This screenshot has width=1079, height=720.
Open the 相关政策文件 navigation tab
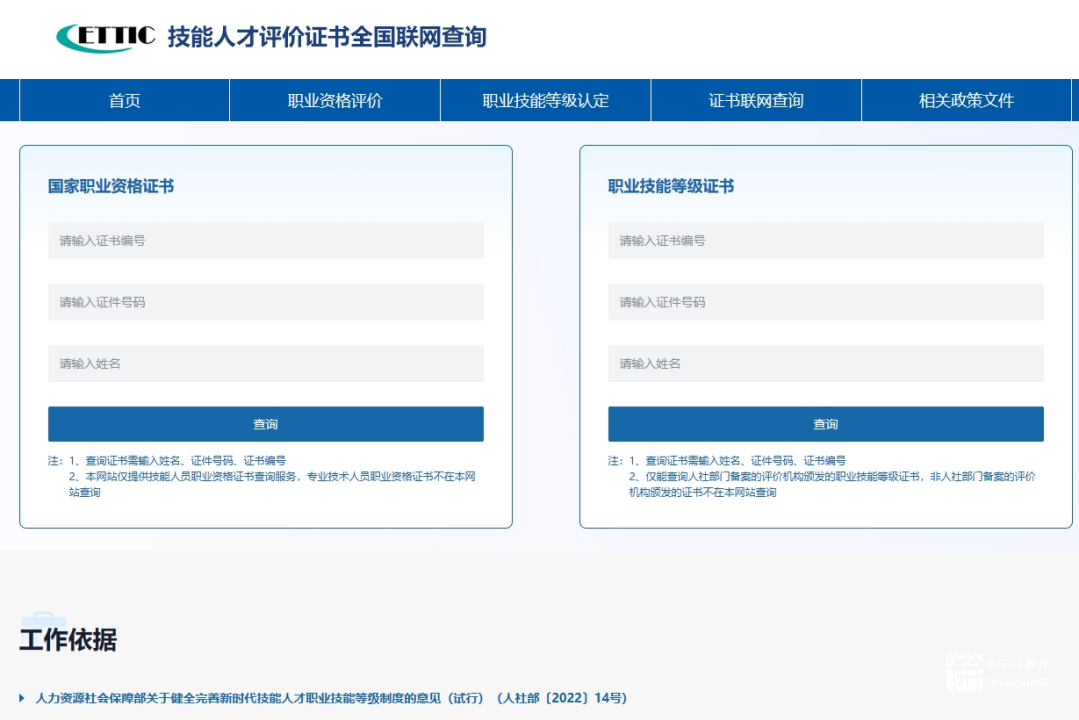tap(966, 100)
